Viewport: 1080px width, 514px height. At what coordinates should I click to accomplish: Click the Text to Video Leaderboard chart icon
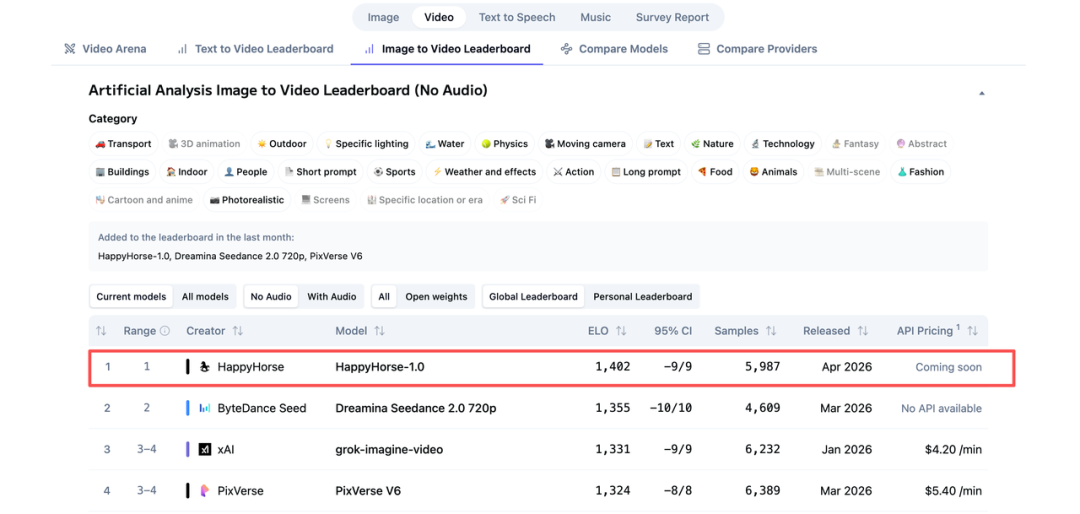182,49
